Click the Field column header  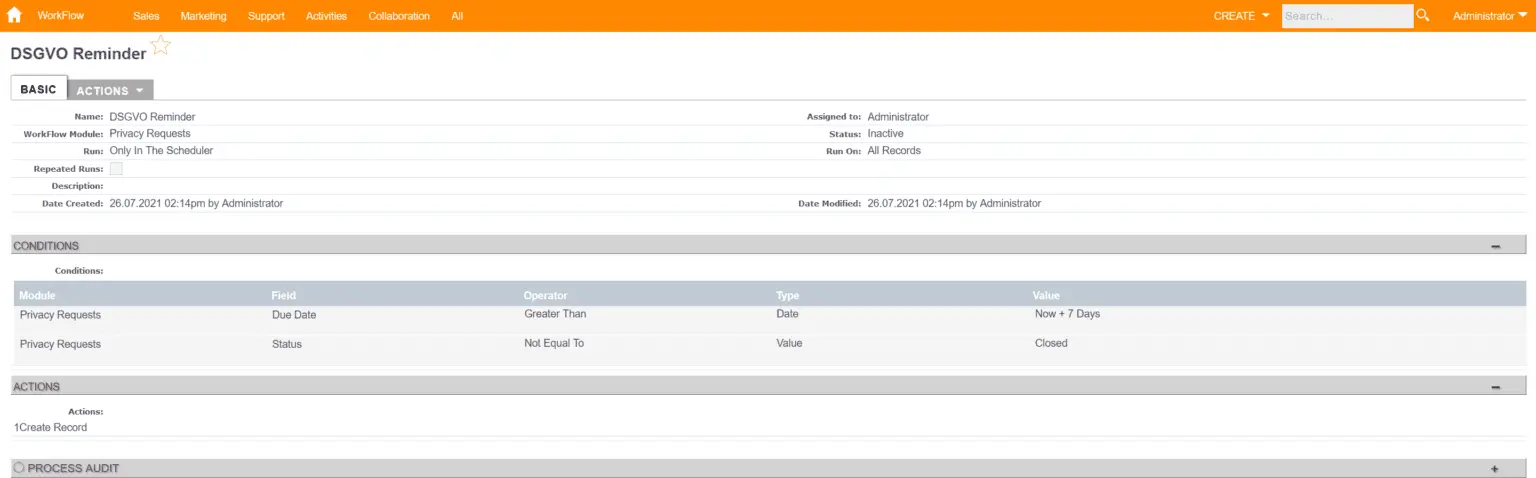tap(284, 296)
